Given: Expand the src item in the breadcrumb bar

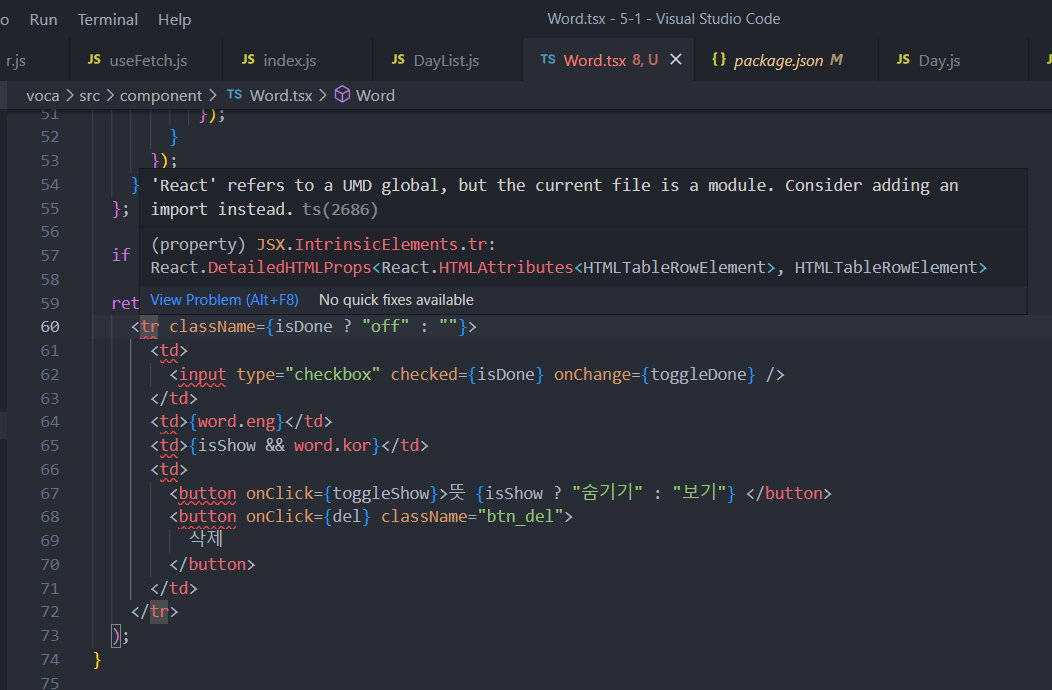Looking at the screenshot, I should [x=90, y=95].
